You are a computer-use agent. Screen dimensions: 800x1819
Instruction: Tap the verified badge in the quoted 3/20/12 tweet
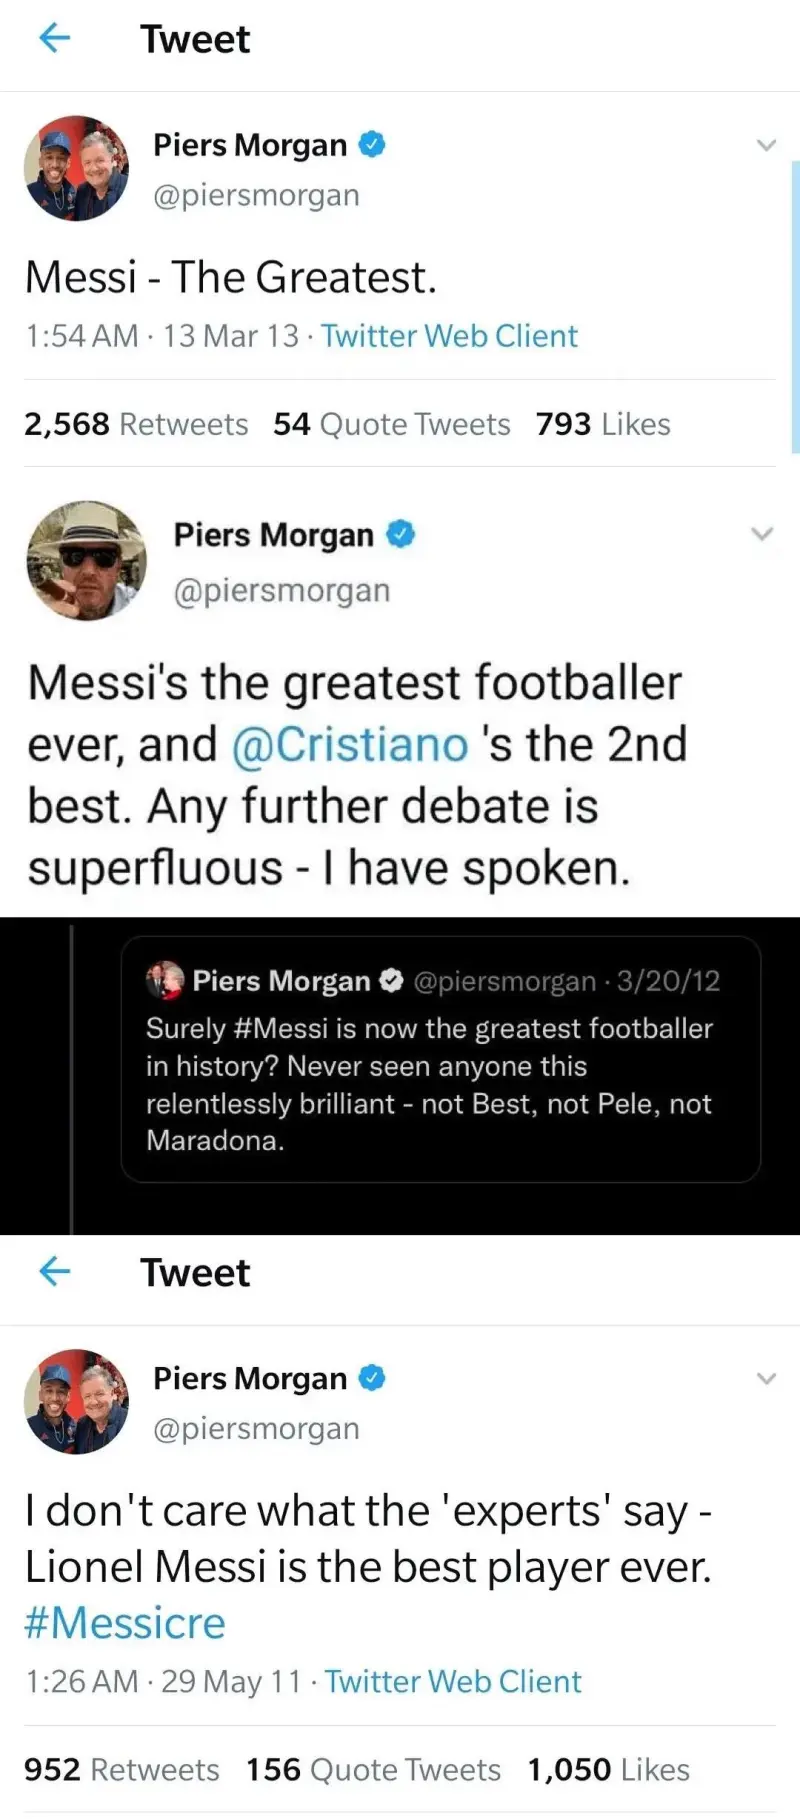pos(392,981)
